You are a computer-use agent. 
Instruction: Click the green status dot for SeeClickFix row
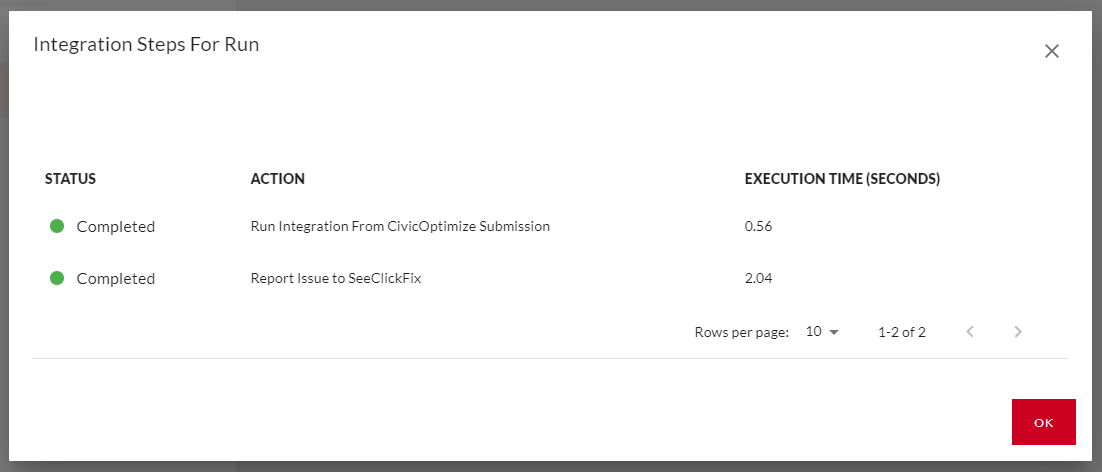pos(57,278)
